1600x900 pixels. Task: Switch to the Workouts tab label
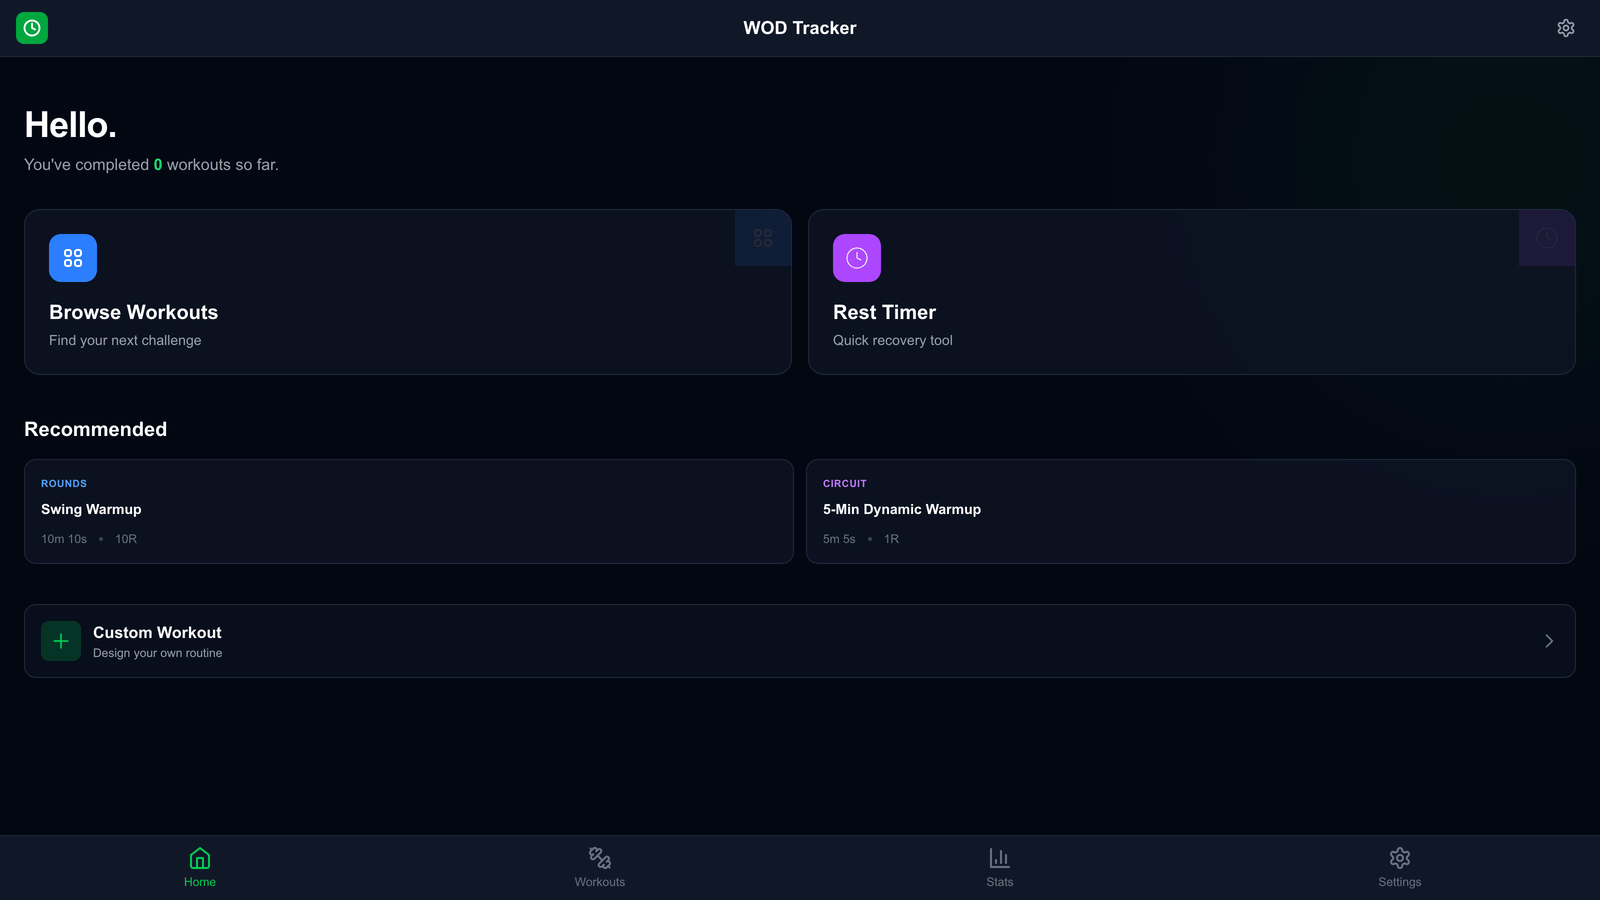600,882
